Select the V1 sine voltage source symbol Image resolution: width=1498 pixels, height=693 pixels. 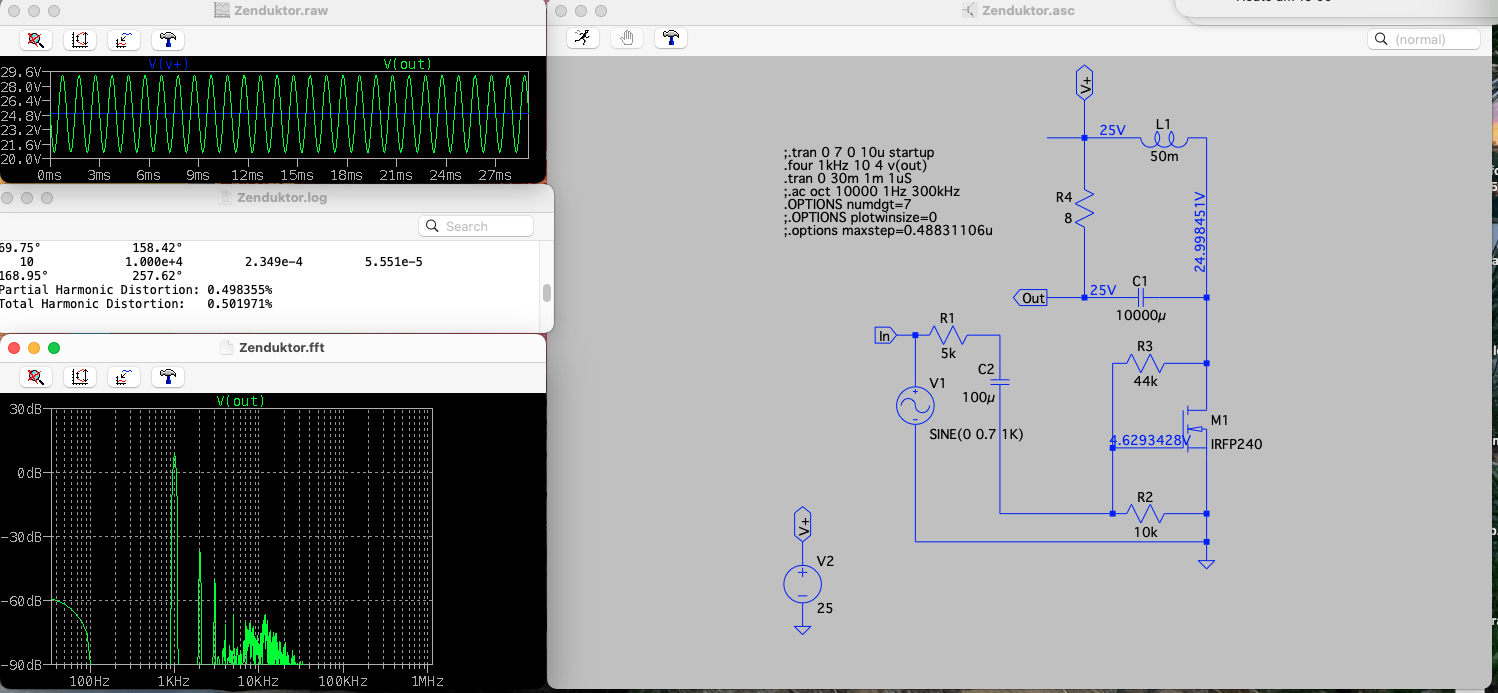click(915, 405)
